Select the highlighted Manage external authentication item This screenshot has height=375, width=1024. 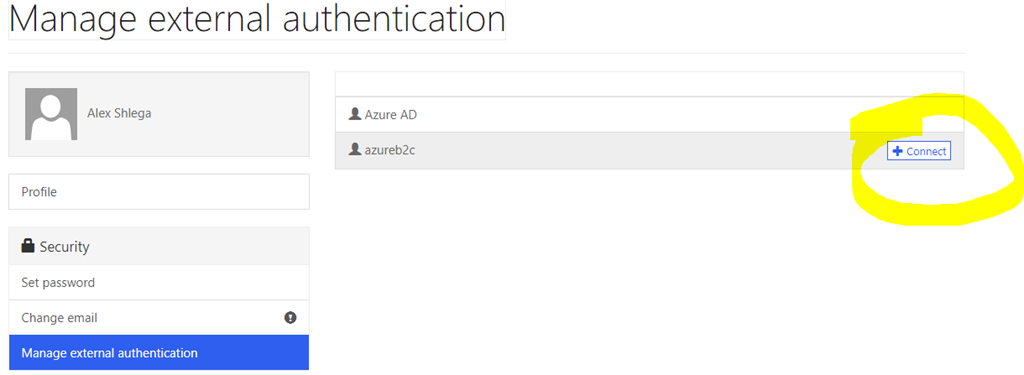159,353
